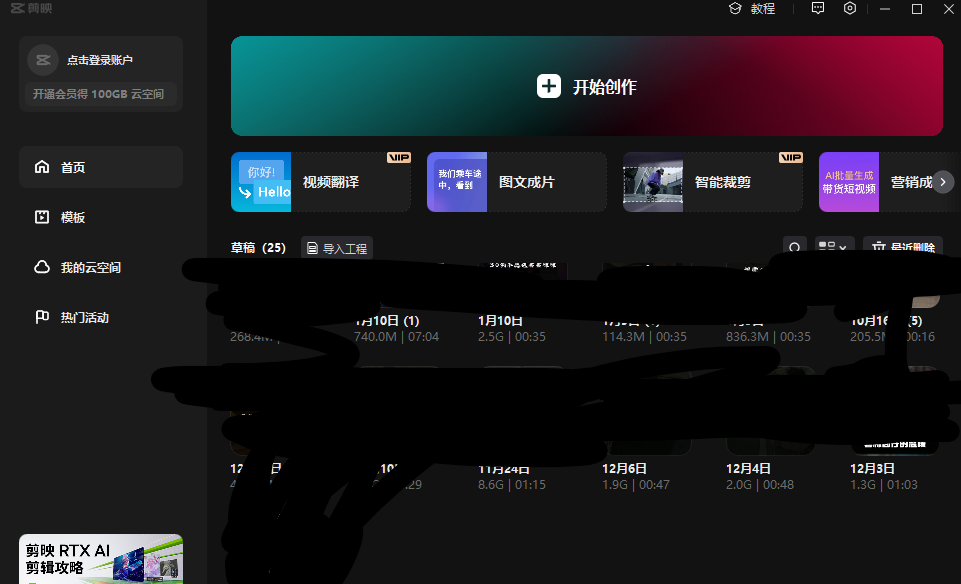Click 开通会员得 100GB 云空间 banner

tap(101, 94)
